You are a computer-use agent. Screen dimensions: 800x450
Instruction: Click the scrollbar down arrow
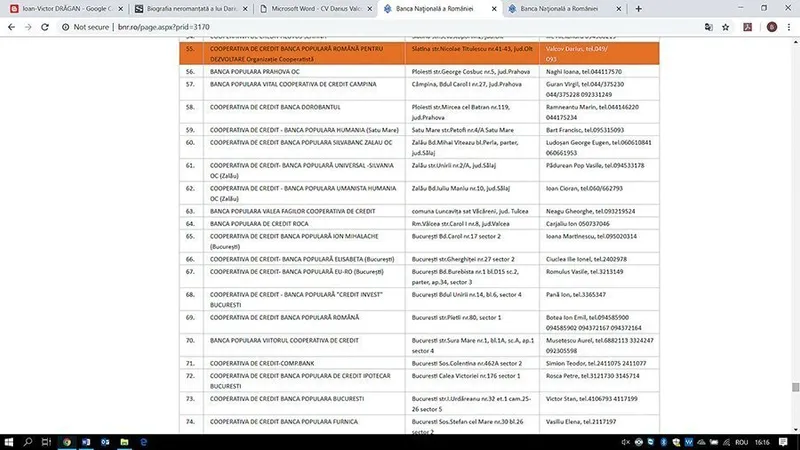tap(795, 430)
